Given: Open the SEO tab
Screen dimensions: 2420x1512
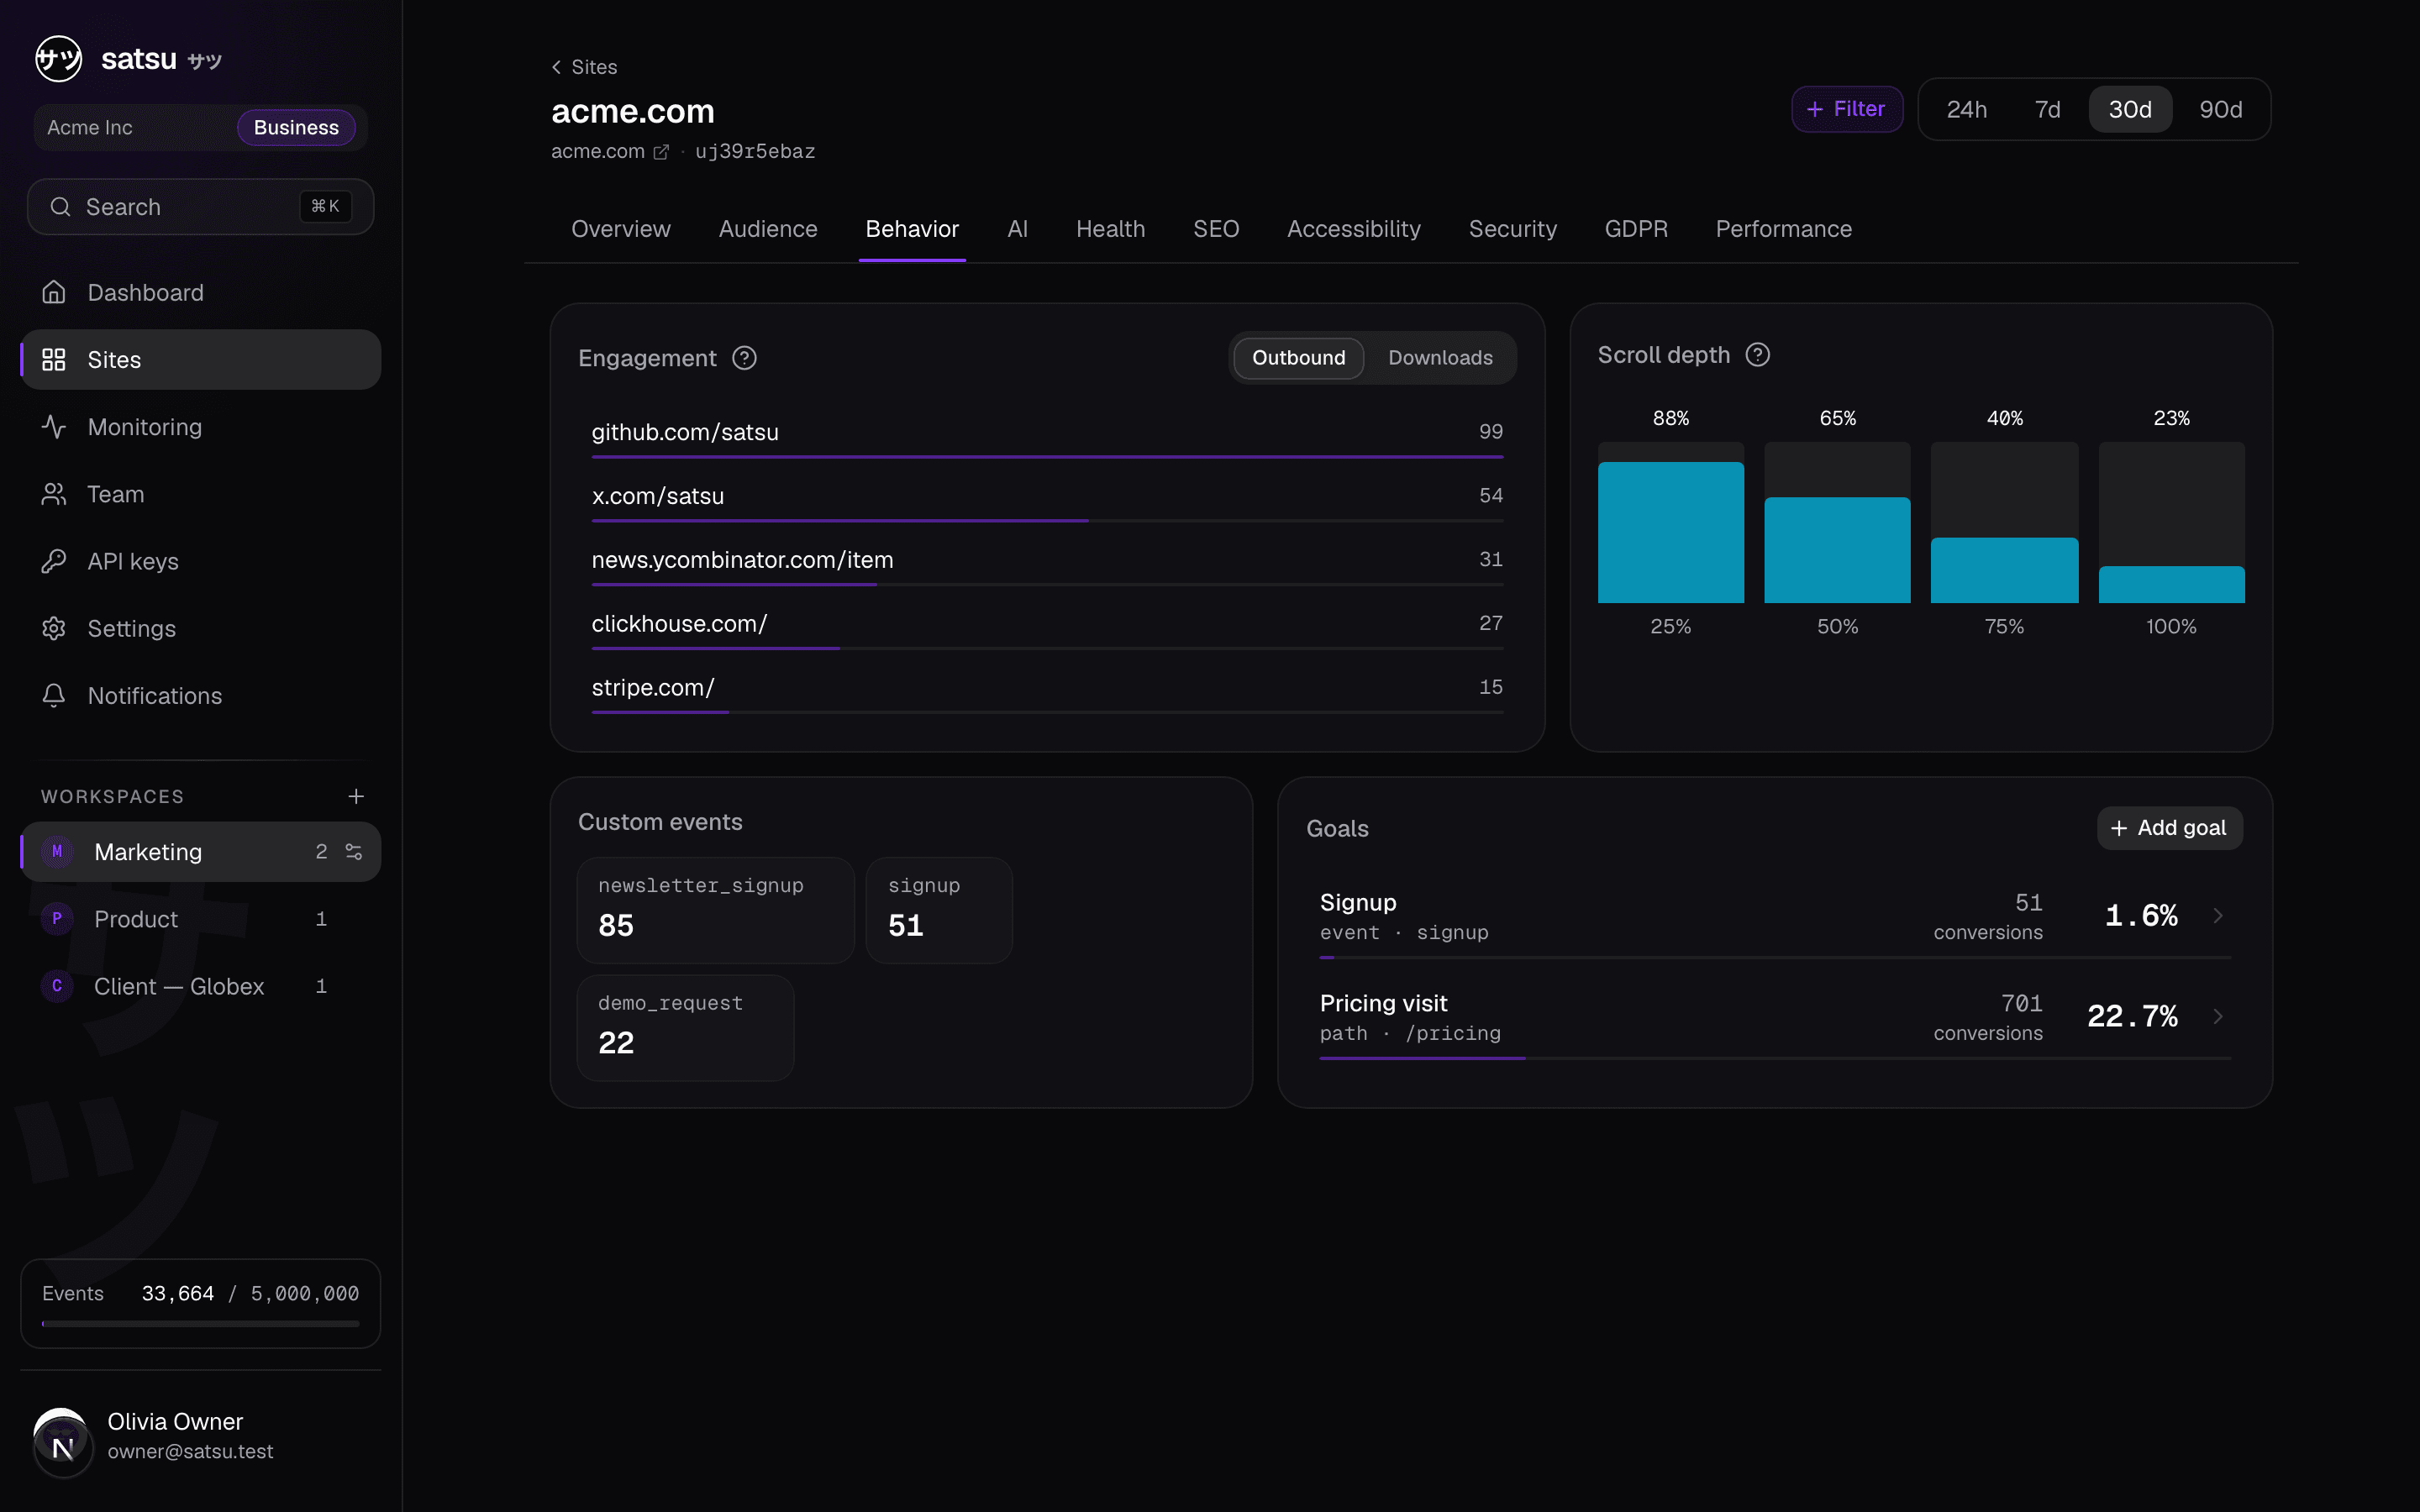Looking at the screenshot, I should point(1216,229).
